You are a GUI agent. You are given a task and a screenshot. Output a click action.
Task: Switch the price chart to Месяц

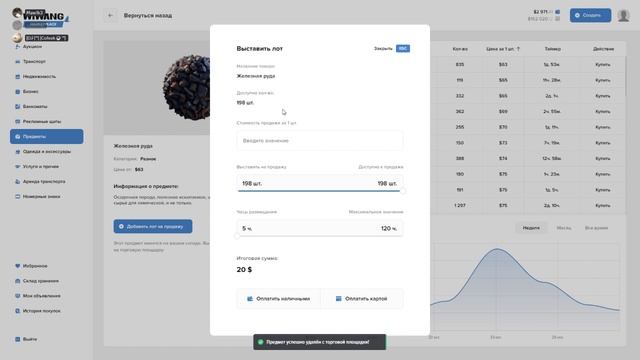(x=564, y=228)
